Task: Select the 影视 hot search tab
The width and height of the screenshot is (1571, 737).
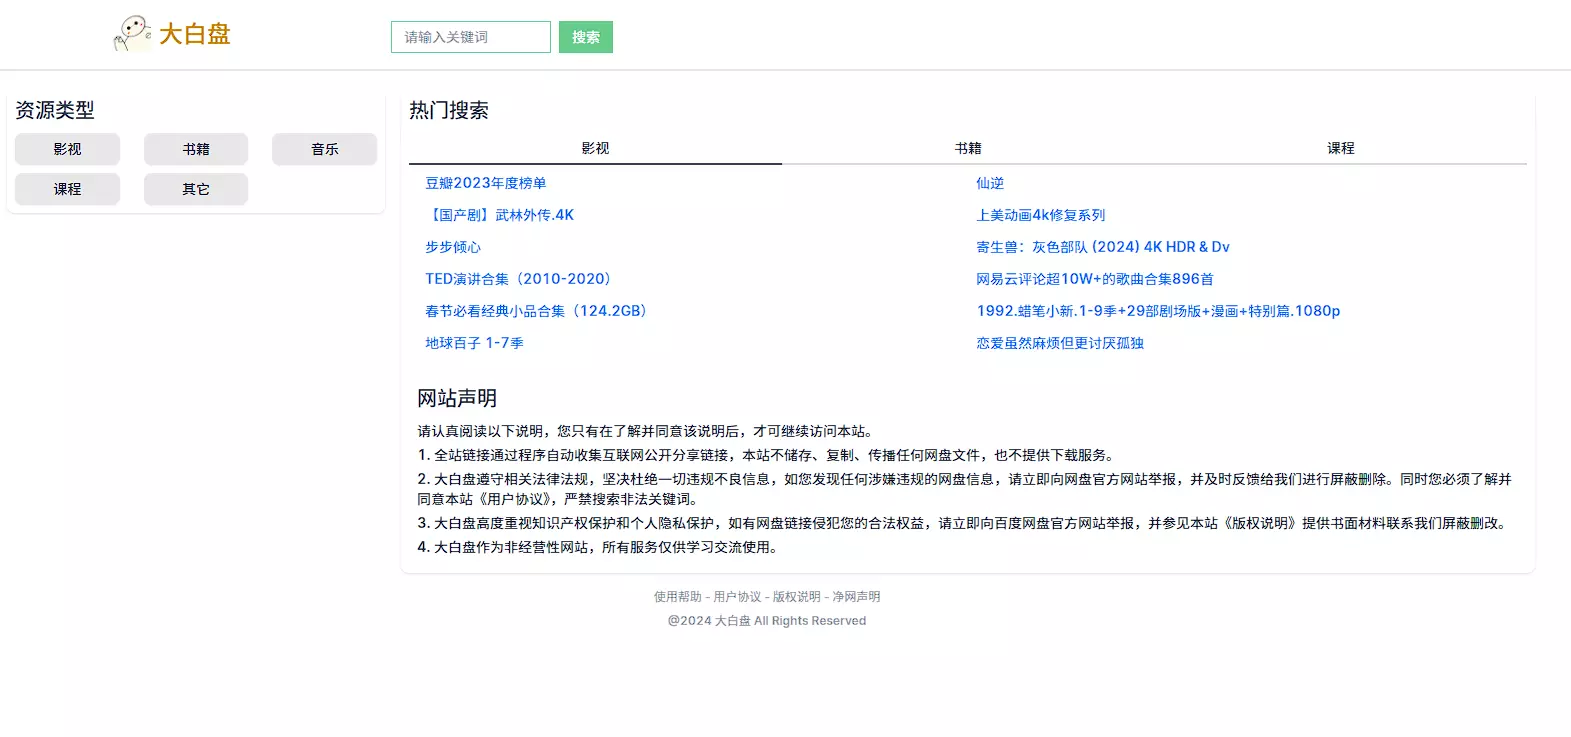Action: coord(595,148)
